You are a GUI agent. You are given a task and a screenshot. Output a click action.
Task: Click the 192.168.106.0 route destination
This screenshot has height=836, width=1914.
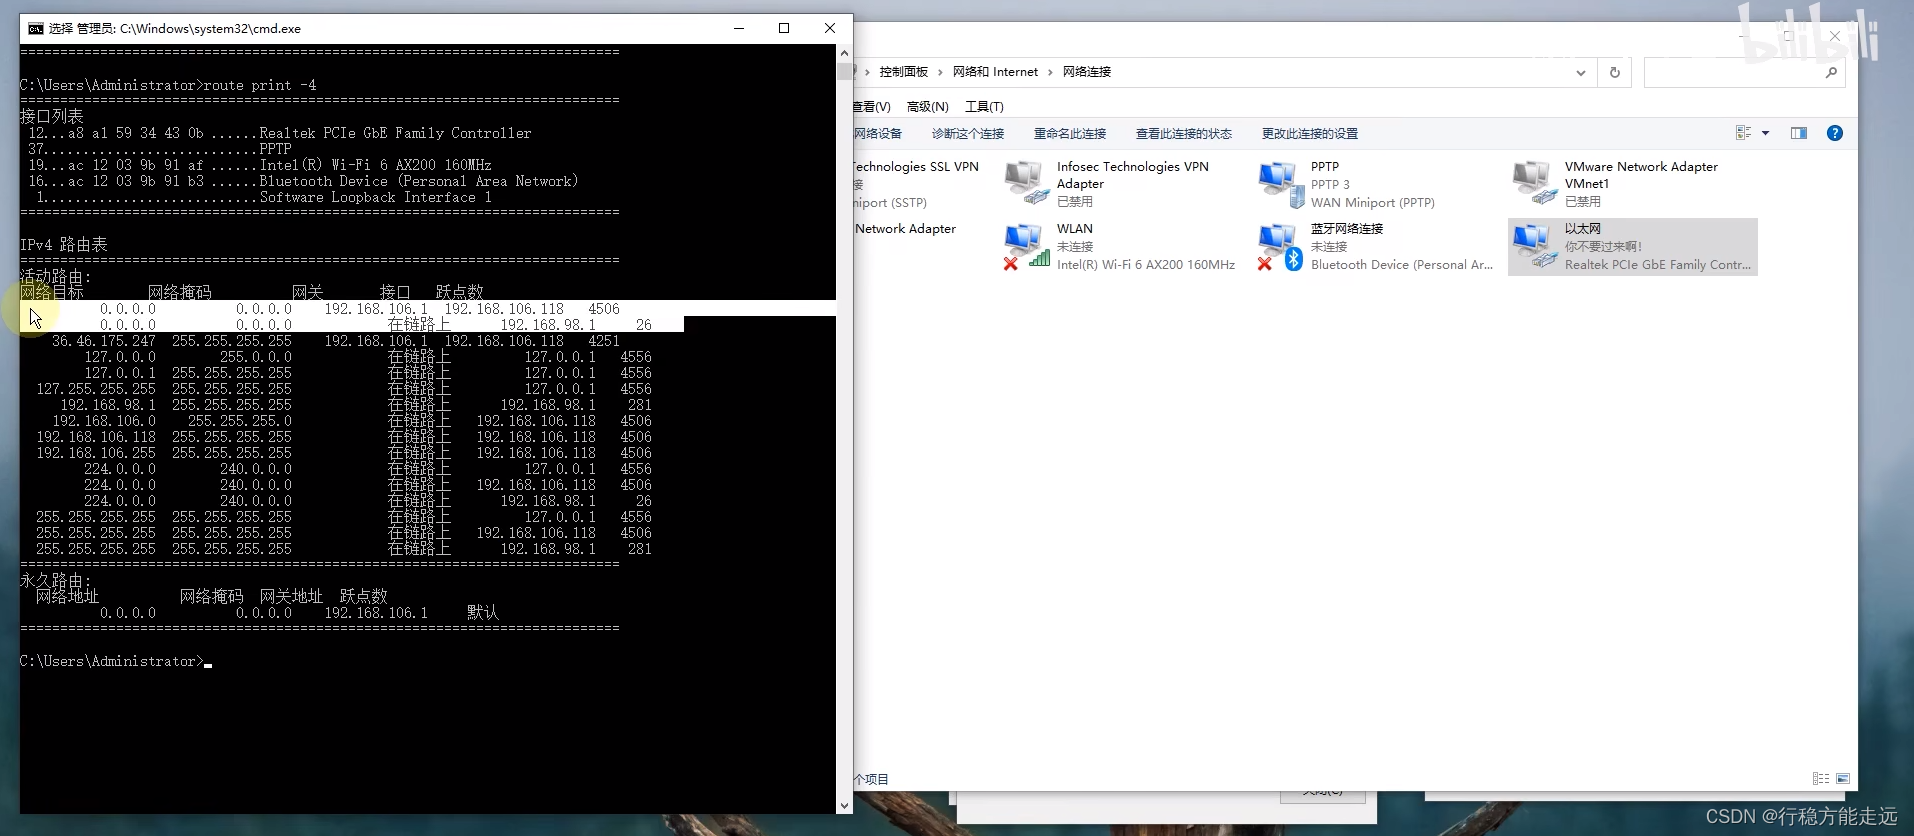104,421
